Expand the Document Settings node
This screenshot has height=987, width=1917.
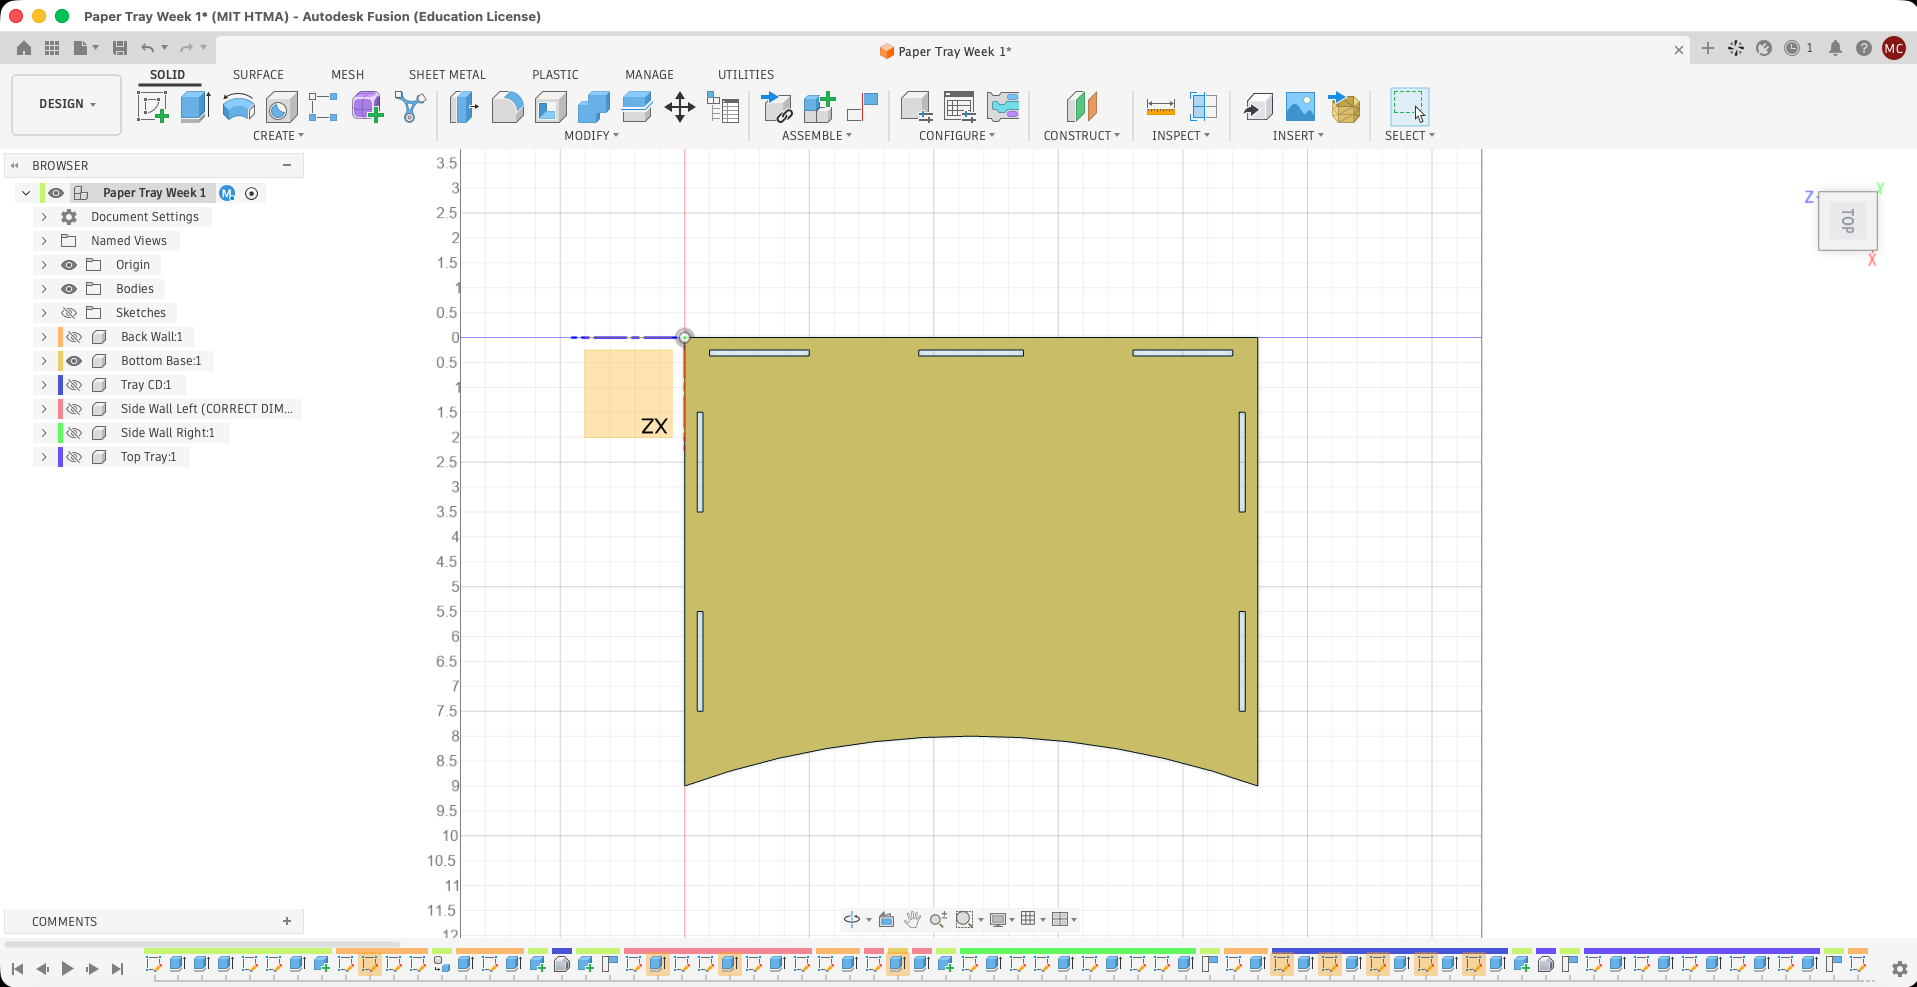click(x=44, y=217)
